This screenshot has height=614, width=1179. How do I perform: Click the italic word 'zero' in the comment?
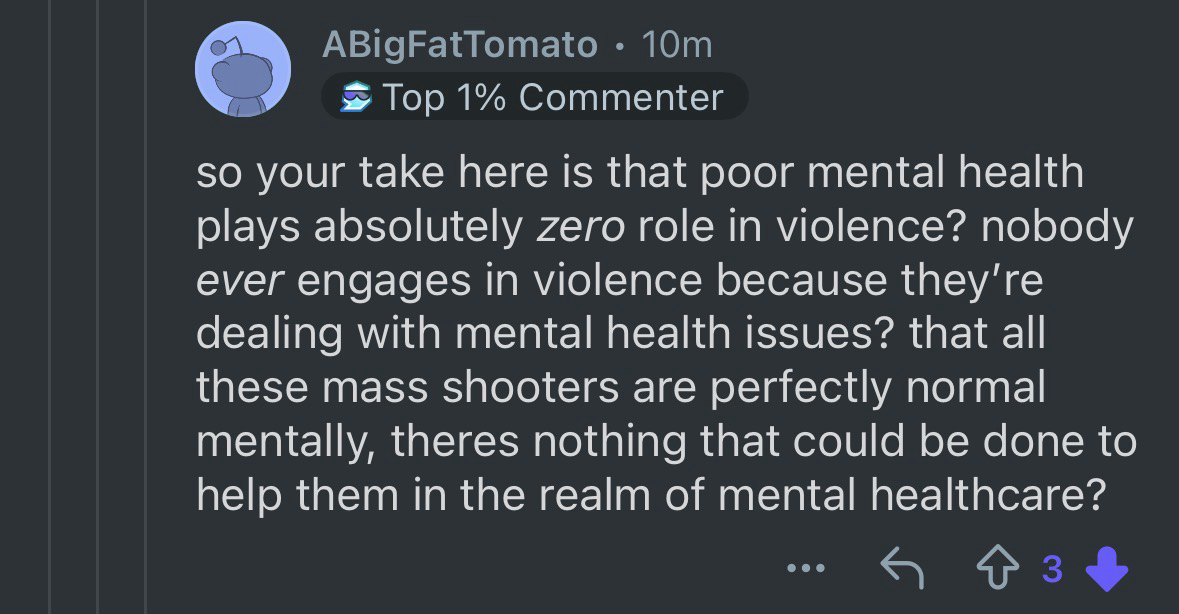coord(580,226)
